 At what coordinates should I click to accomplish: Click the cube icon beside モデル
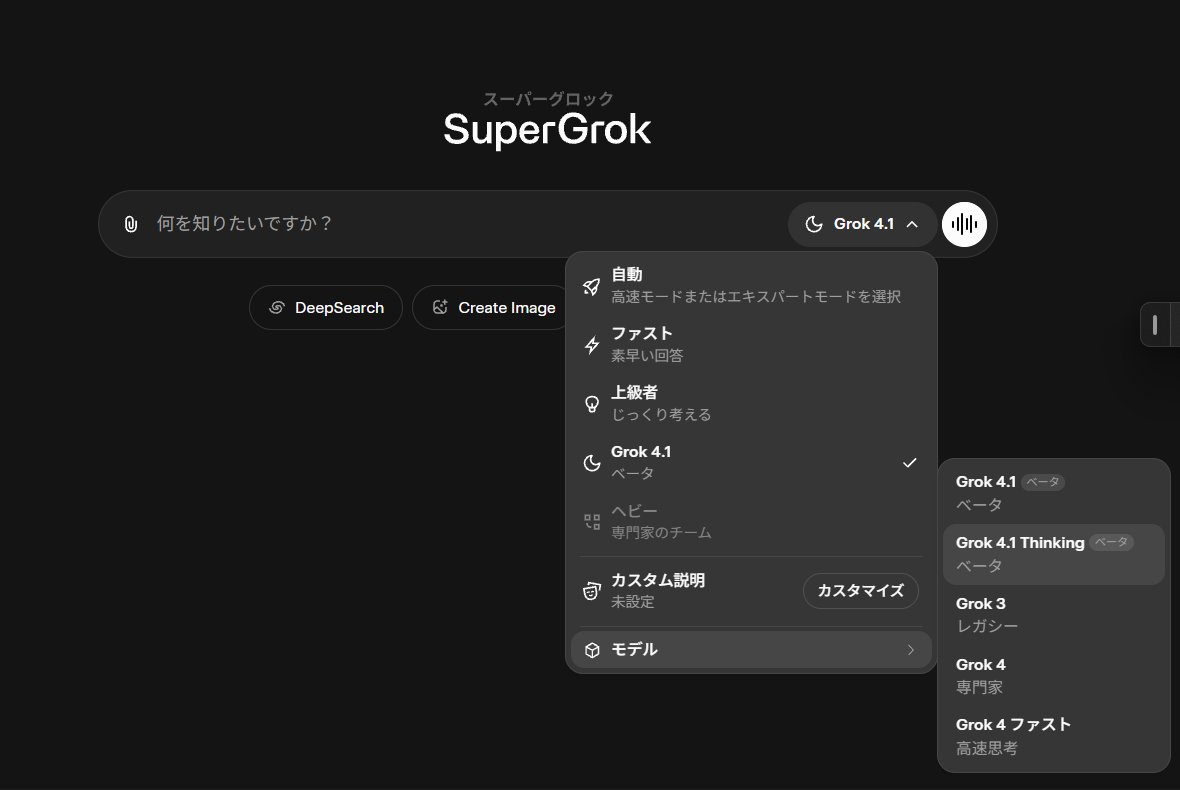click(592, 650)
